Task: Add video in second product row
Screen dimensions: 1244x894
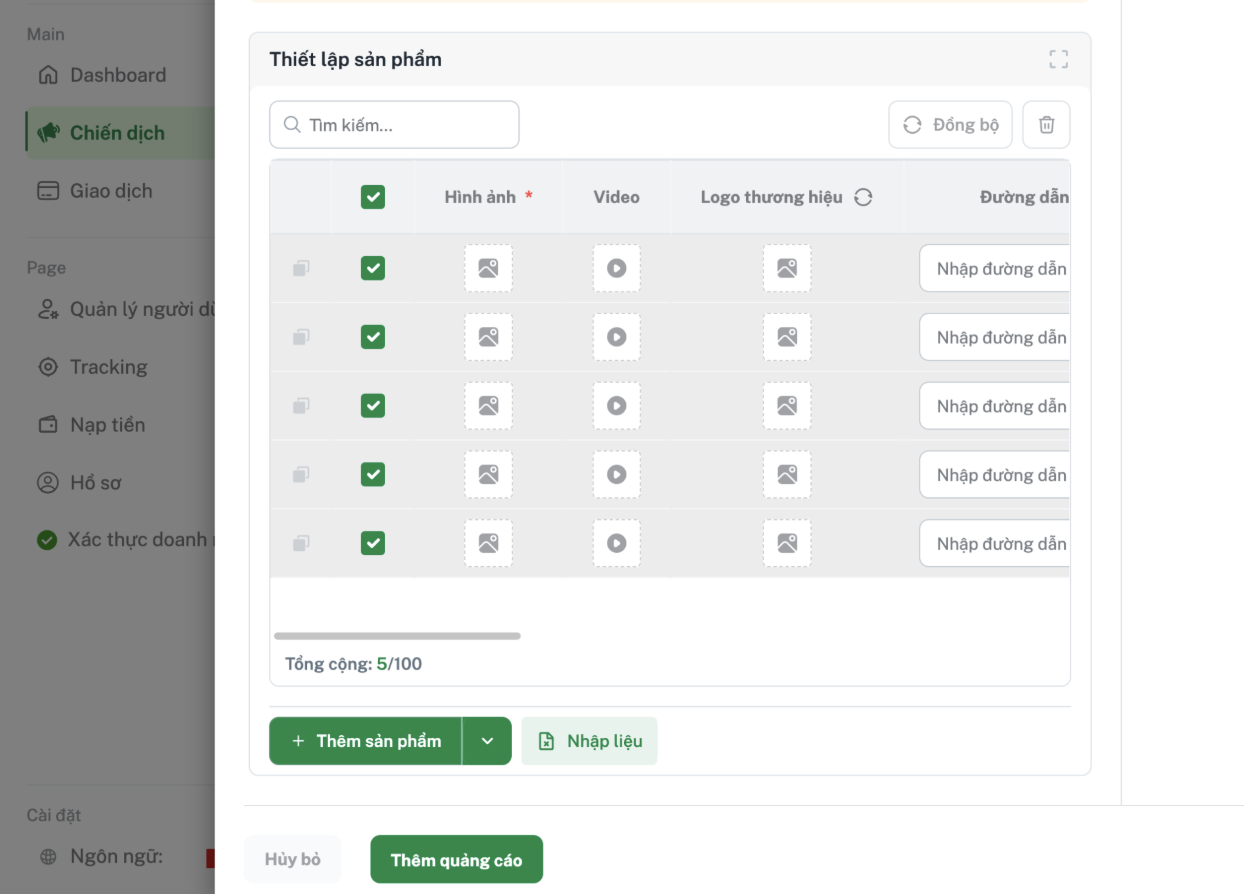Action: 616,337
